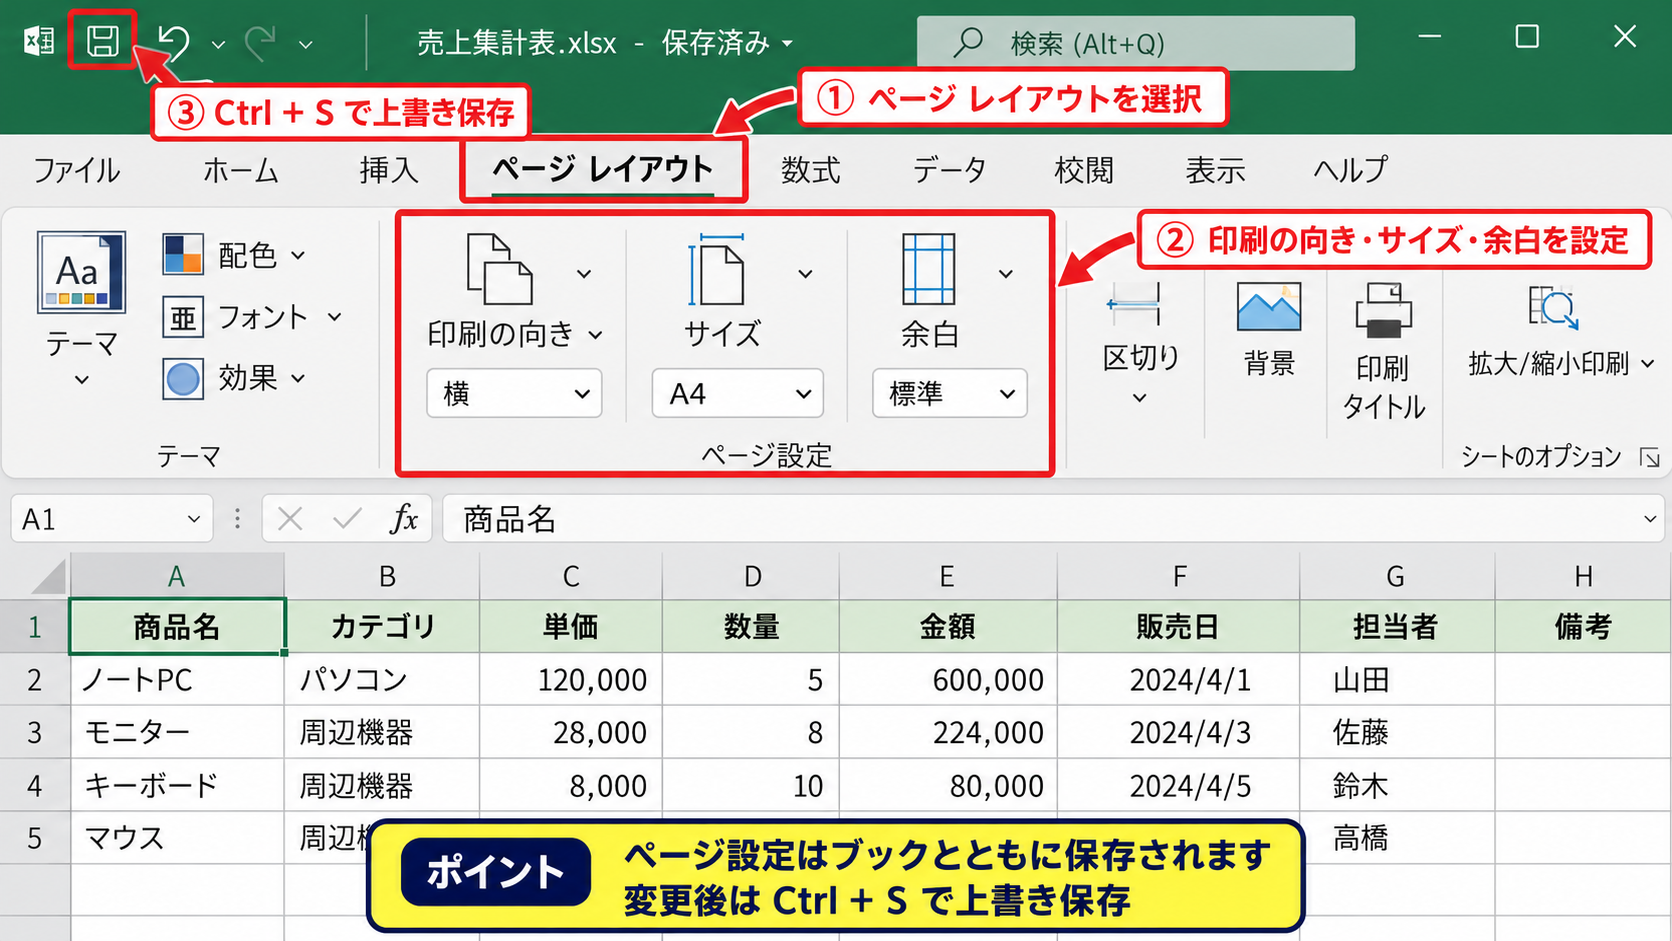This screenshot has height=941, width=1672.
Task: Select cell with date 2024/4/3
Action: pyautogui.click(x=1179, y=732)
